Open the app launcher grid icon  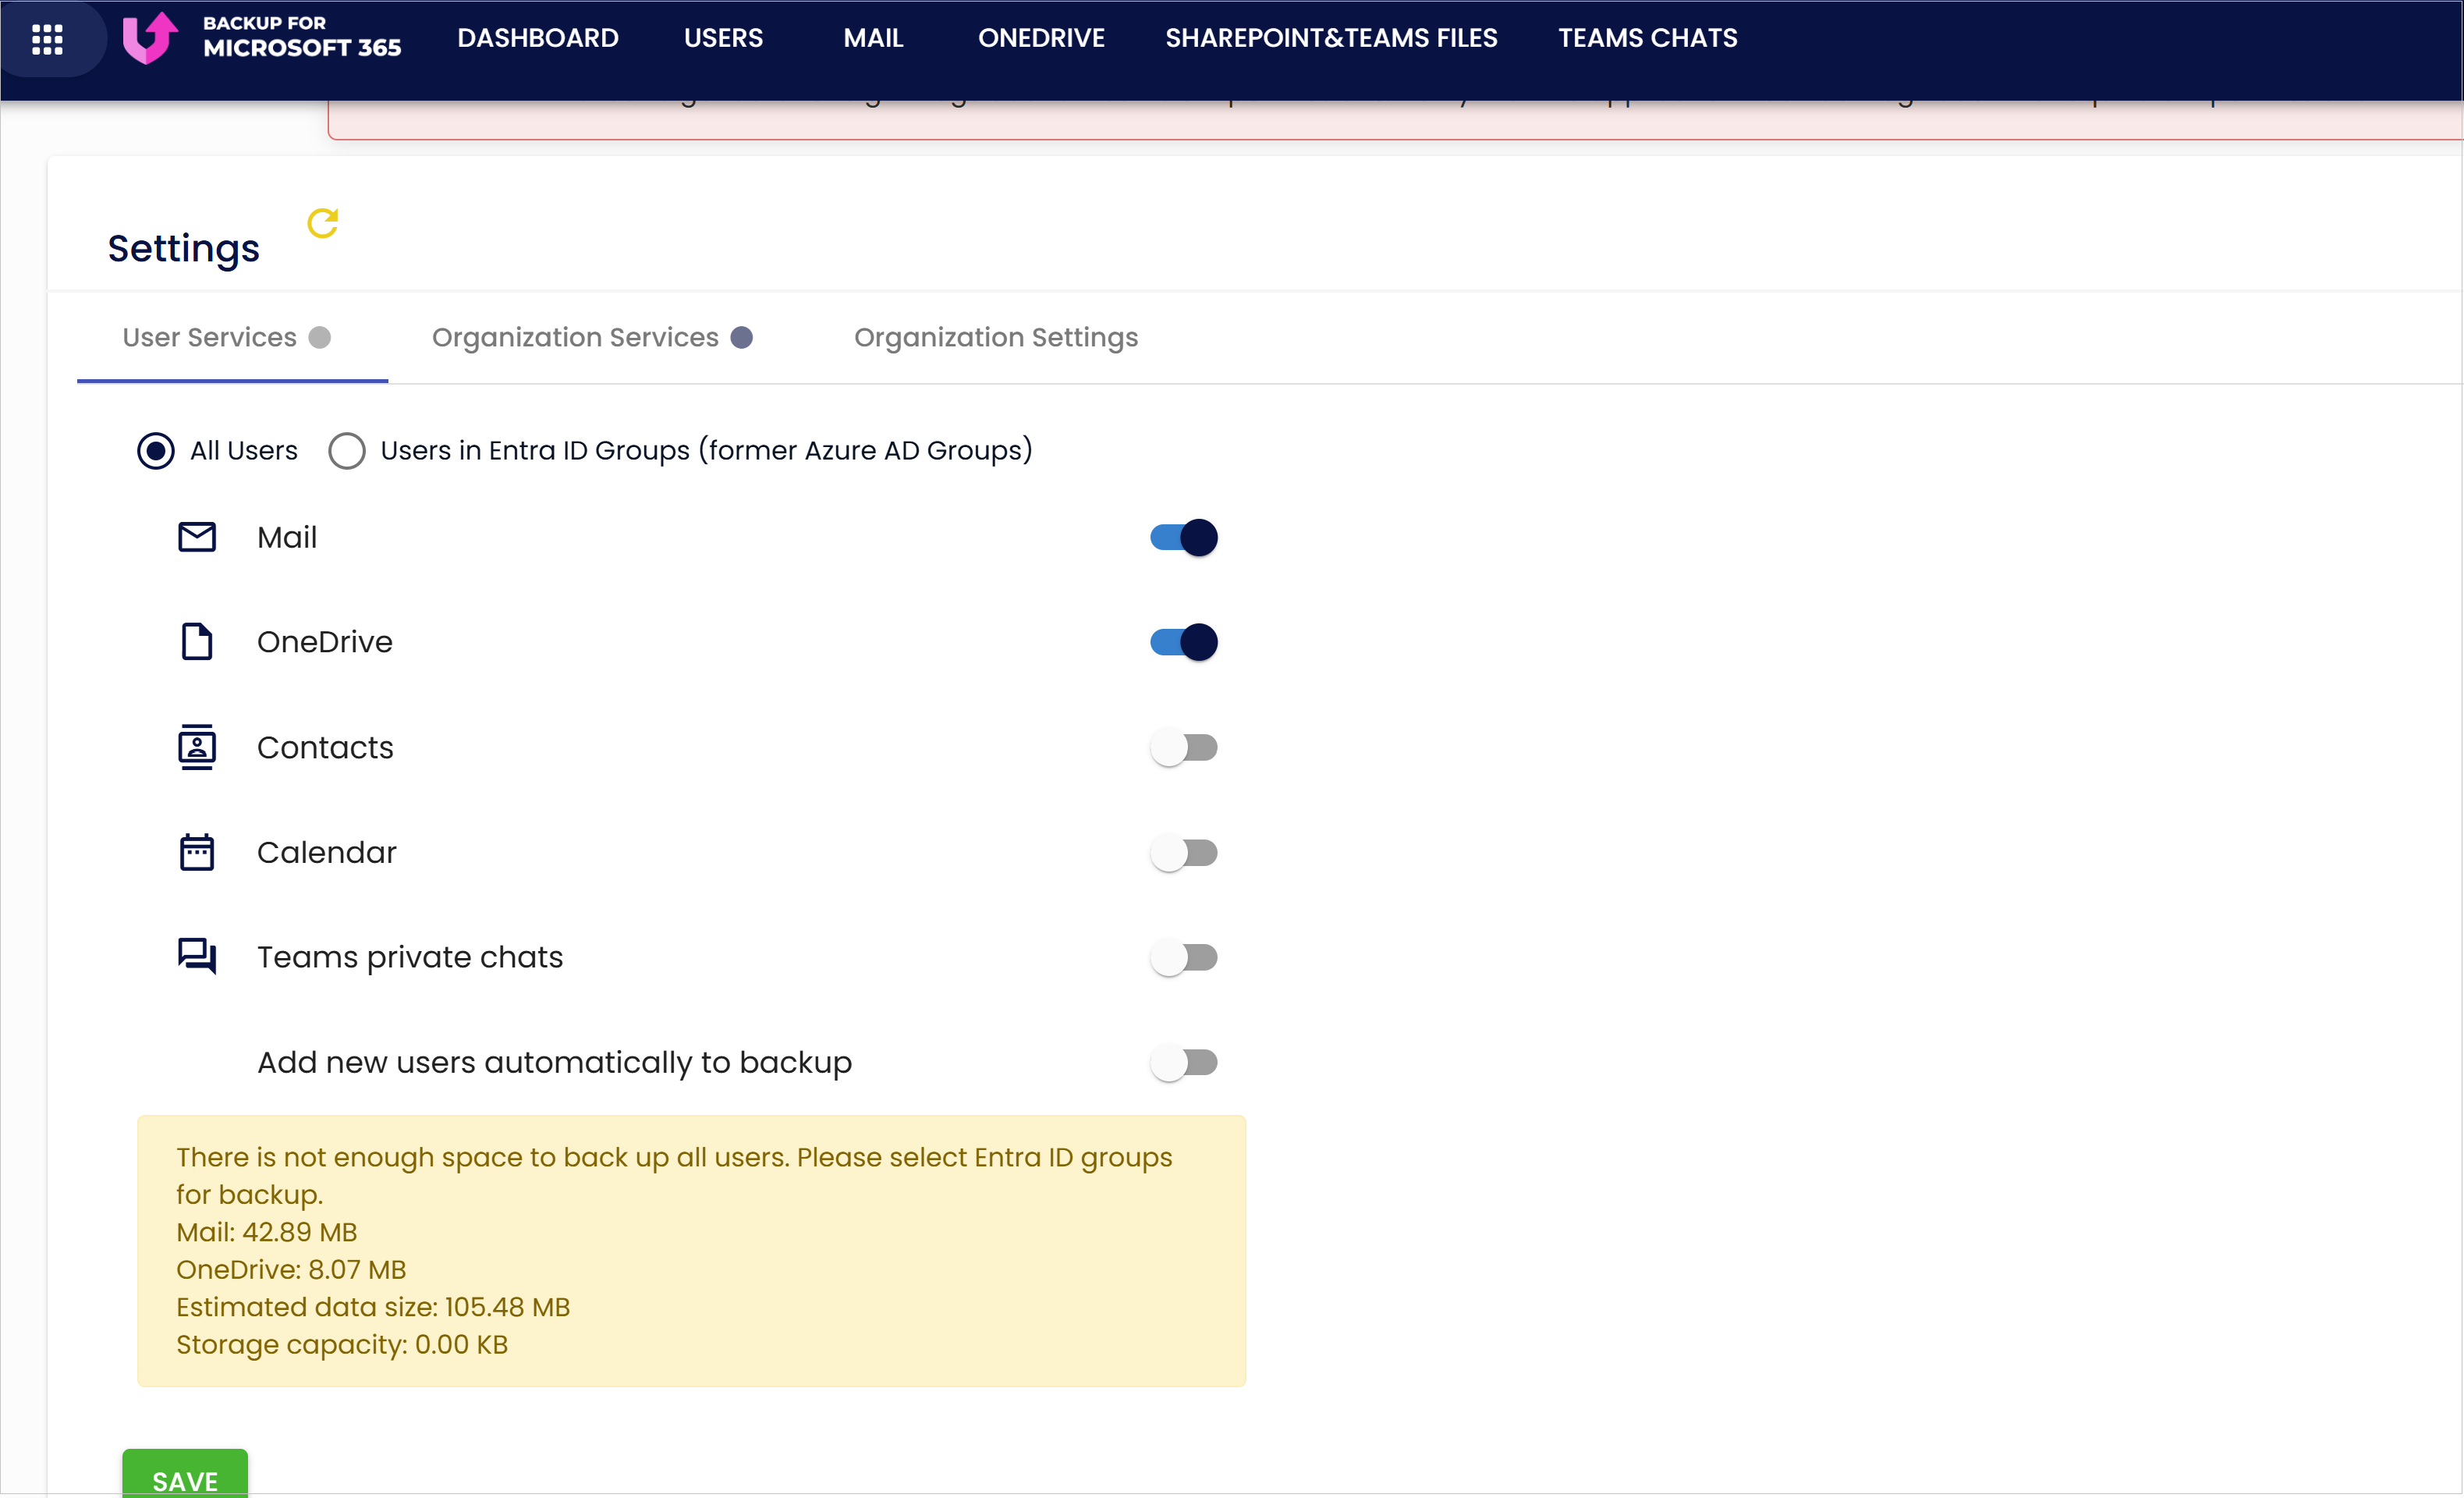(47, 39)
